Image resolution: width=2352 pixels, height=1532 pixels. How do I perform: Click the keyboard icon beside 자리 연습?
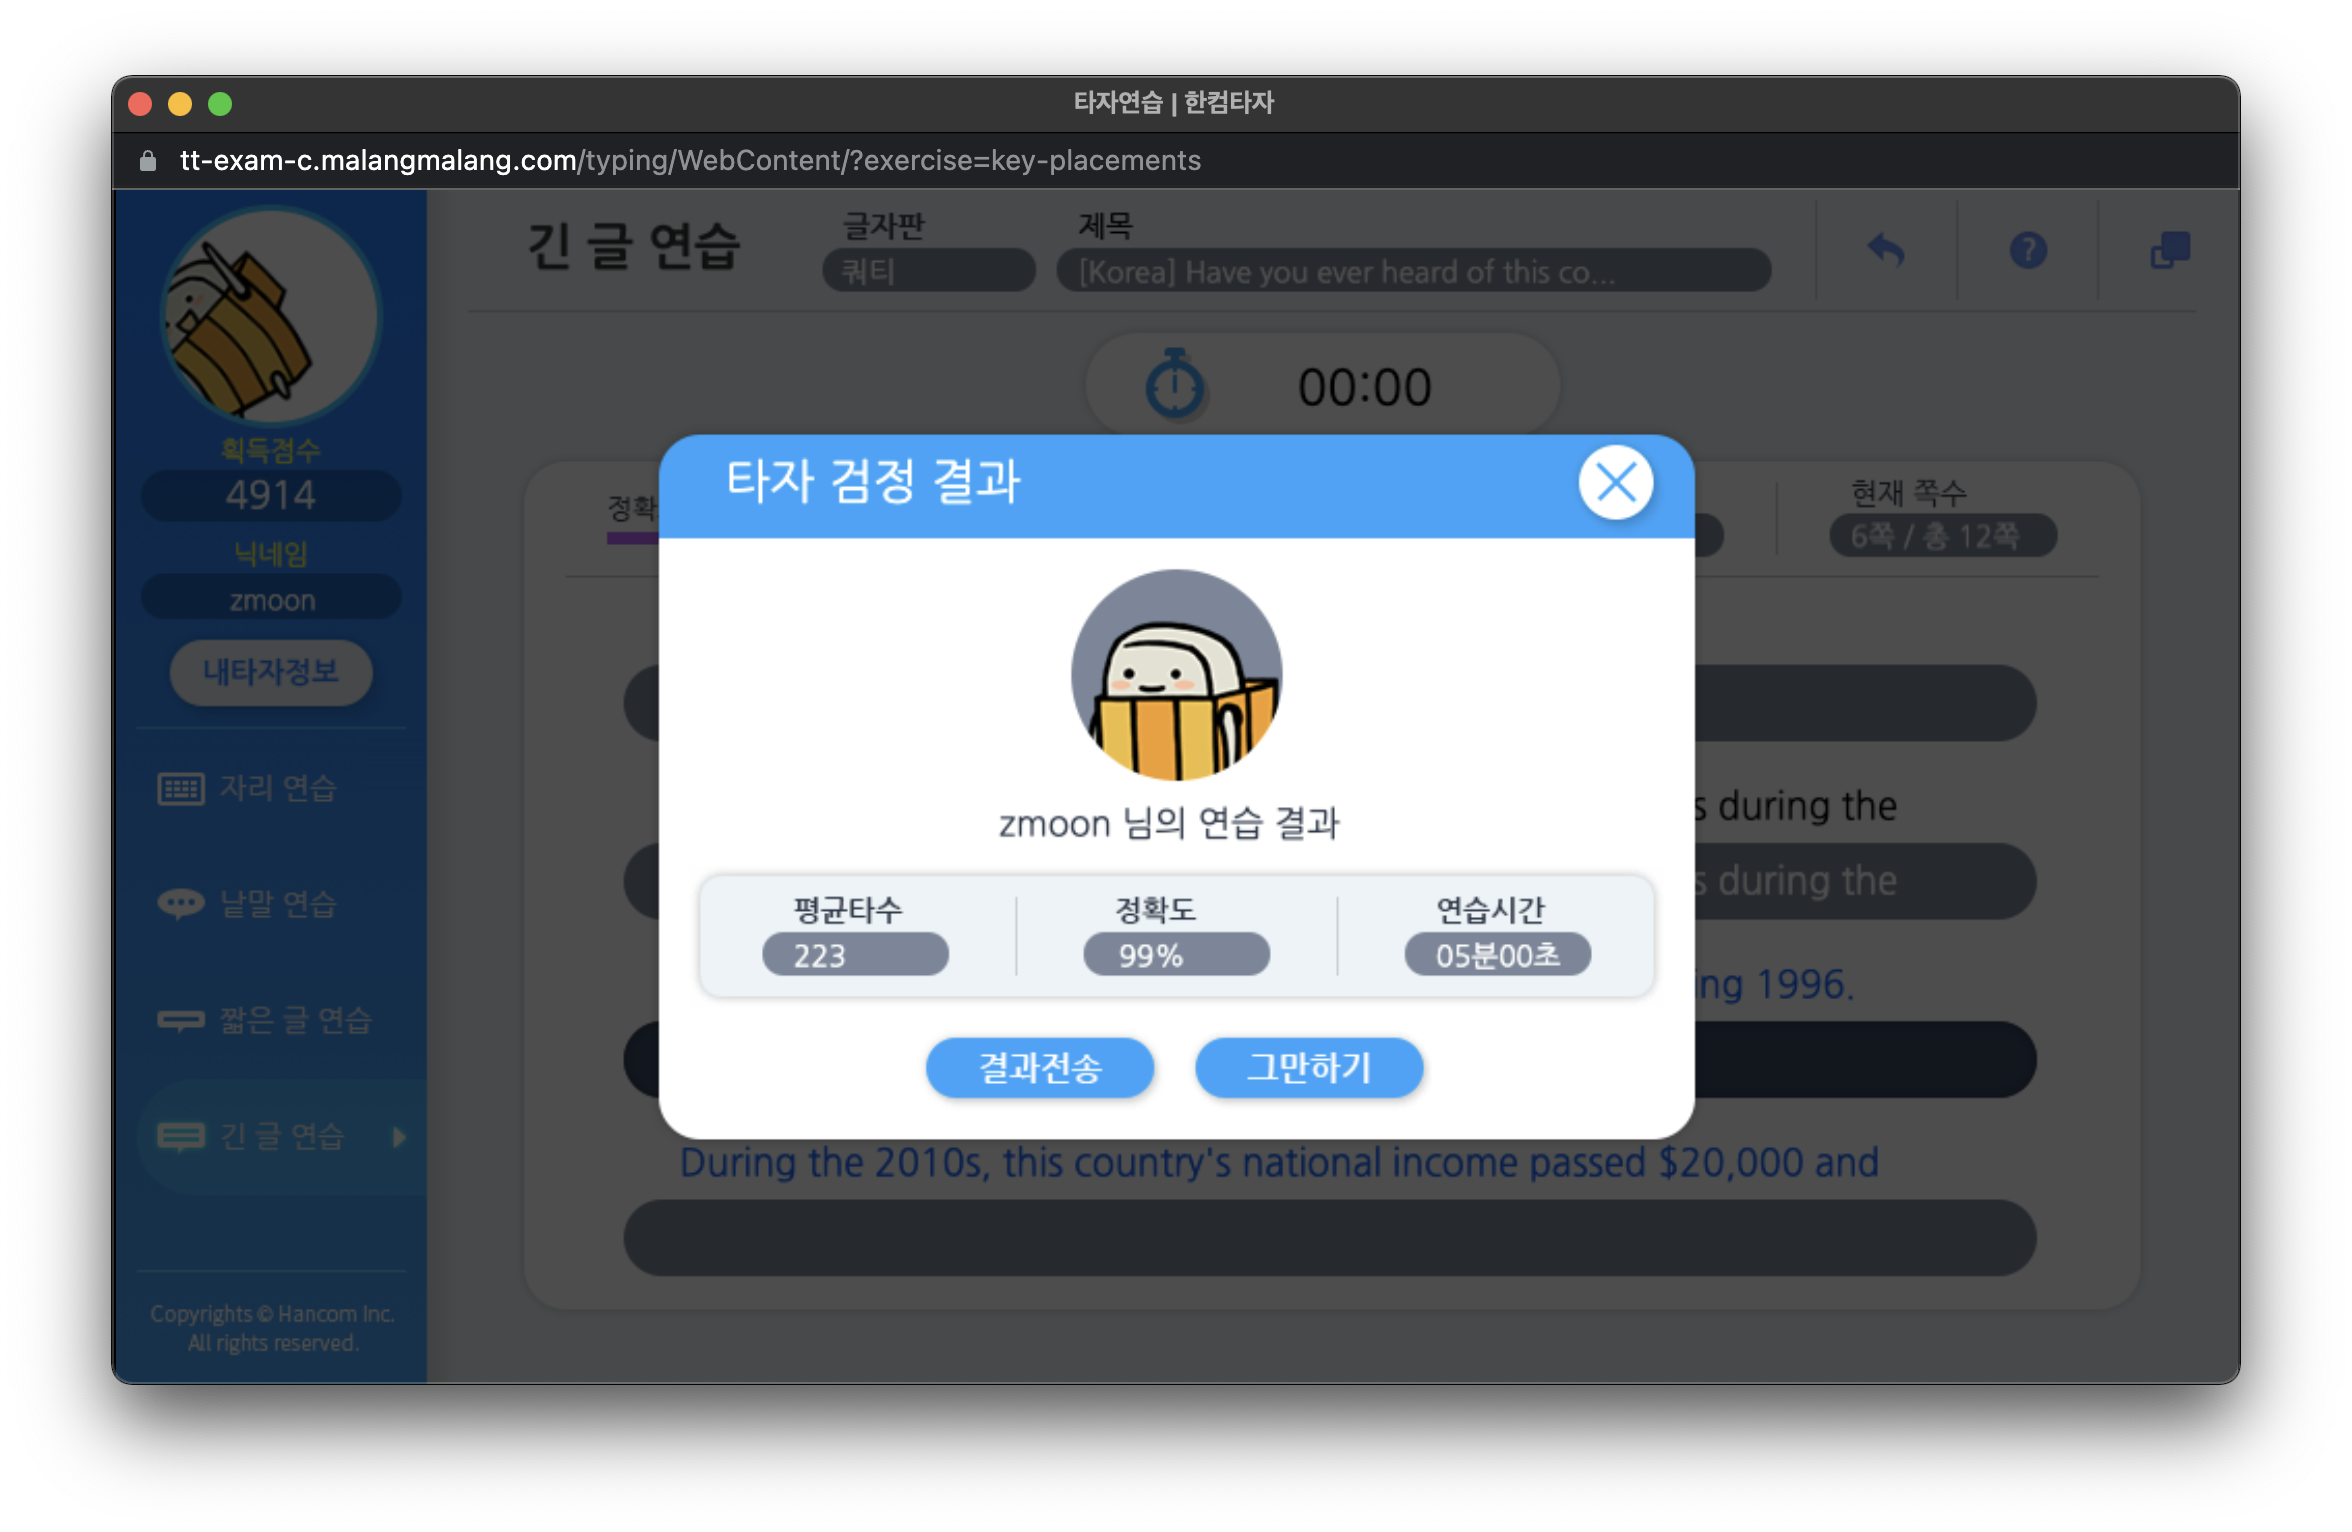tap(181, 789)
